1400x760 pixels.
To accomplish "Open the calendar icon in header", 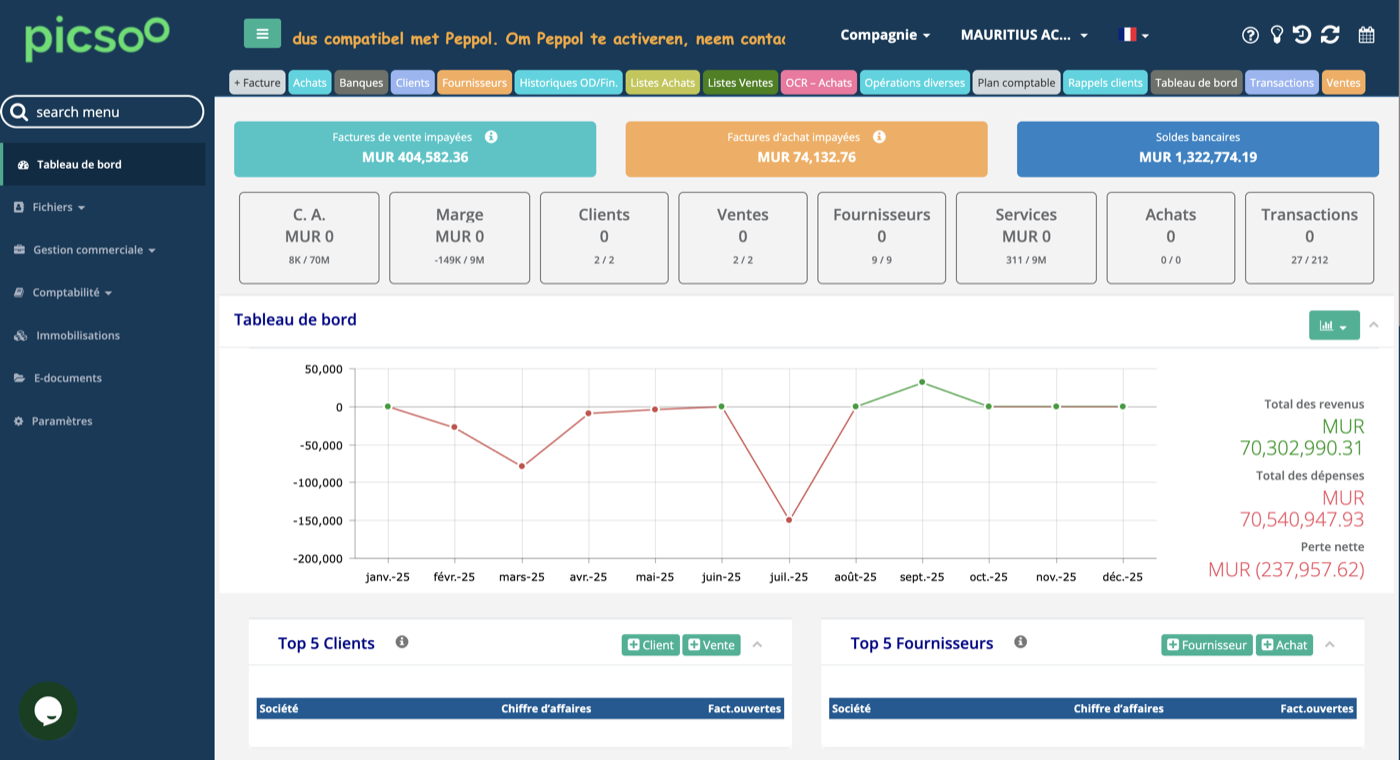I will pyautogui.click(x=1366, y=35).
